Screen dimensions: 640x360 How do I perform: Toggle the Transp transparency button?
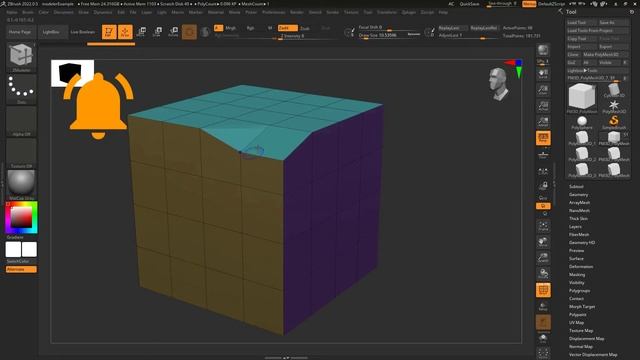click(x=543, y=306)
